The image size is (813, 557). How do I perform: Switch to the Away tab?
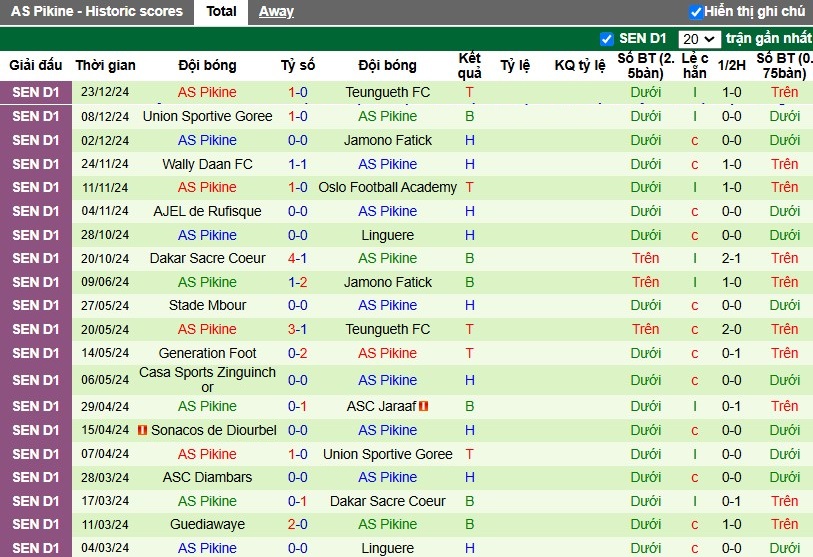276,11
